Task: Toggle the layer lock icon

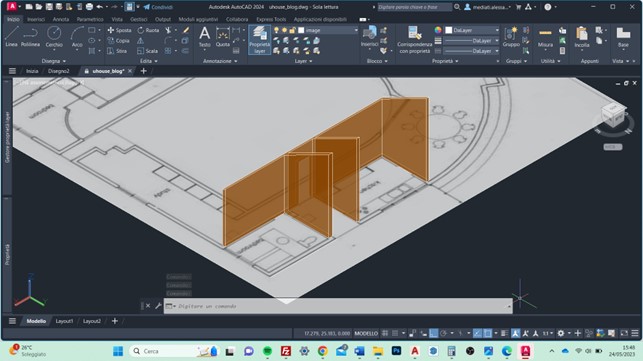Action: [292, 30]
